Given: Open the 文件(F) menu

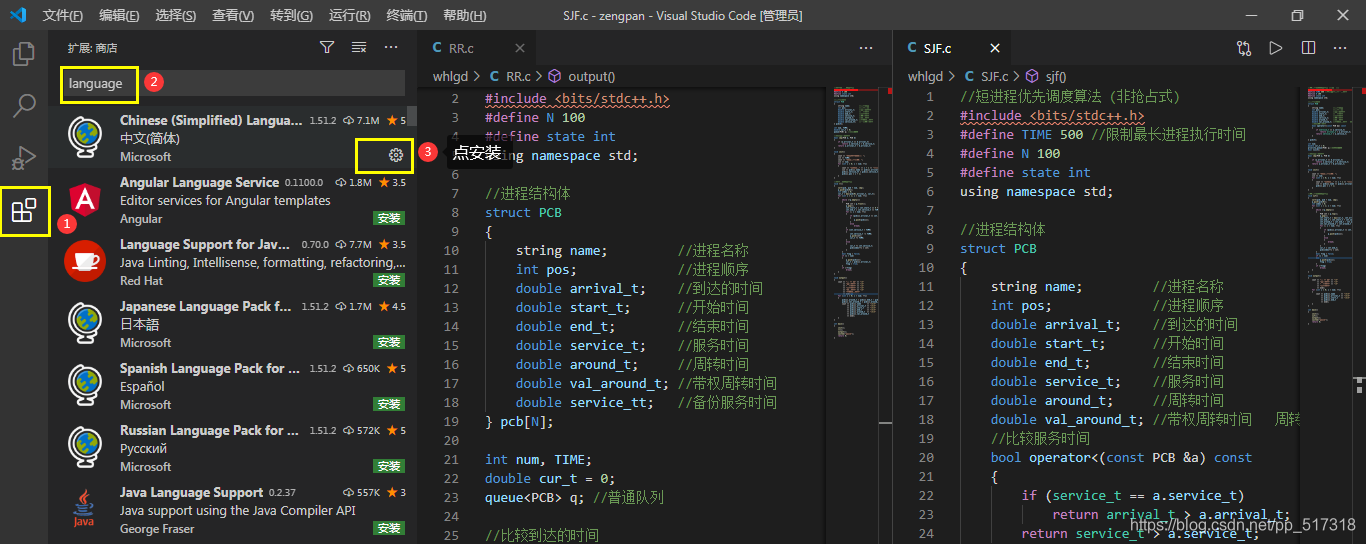Looking at the screenshot, I should (62, 16).
